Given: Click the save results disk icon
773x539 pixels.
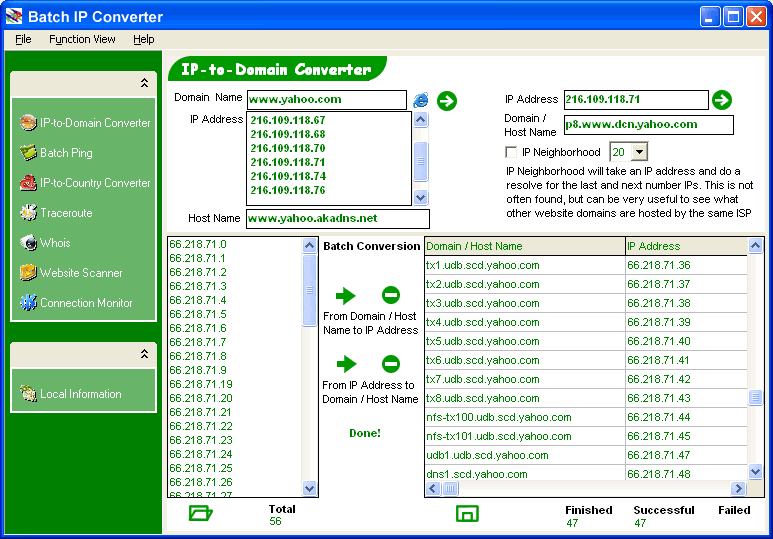Looking at the screenshot, I should click(x=467, y=514).
